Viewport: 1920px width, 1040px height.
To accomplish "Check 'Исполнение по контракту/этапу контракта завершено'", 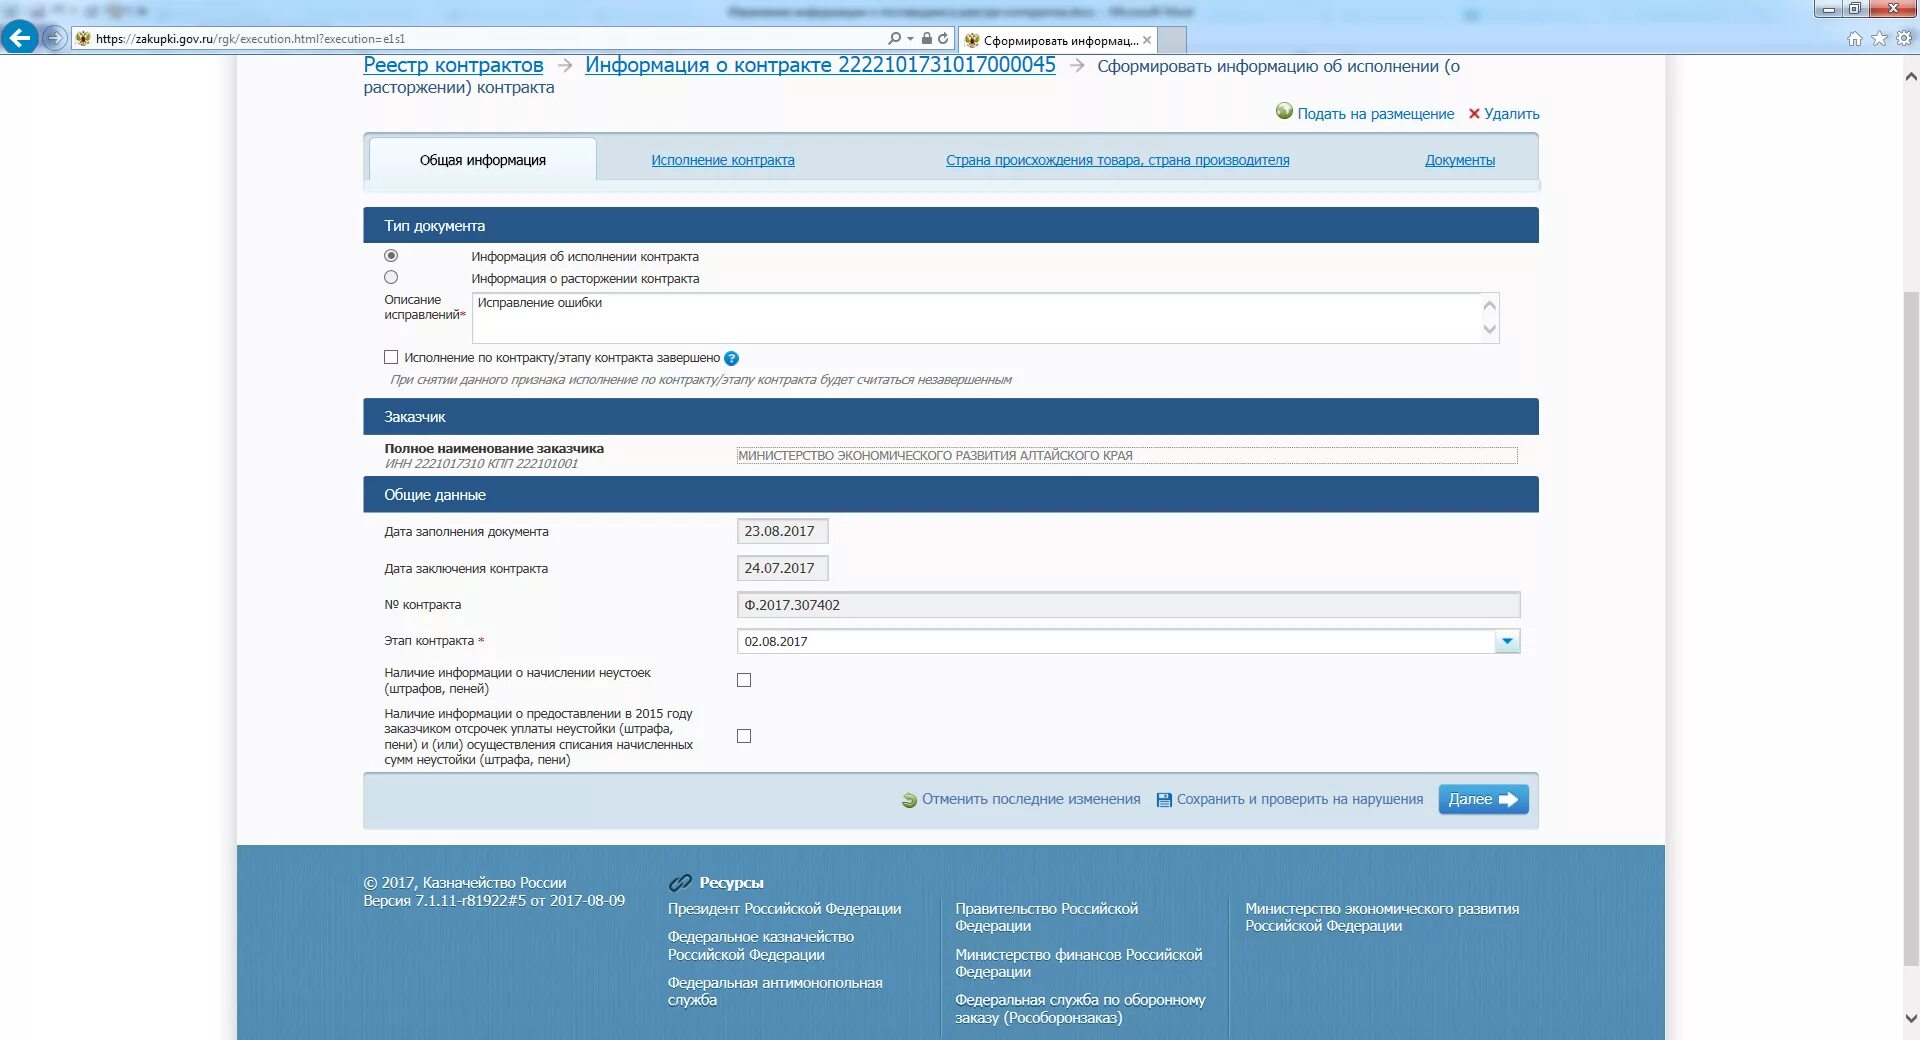I will [x=391, y=357].
